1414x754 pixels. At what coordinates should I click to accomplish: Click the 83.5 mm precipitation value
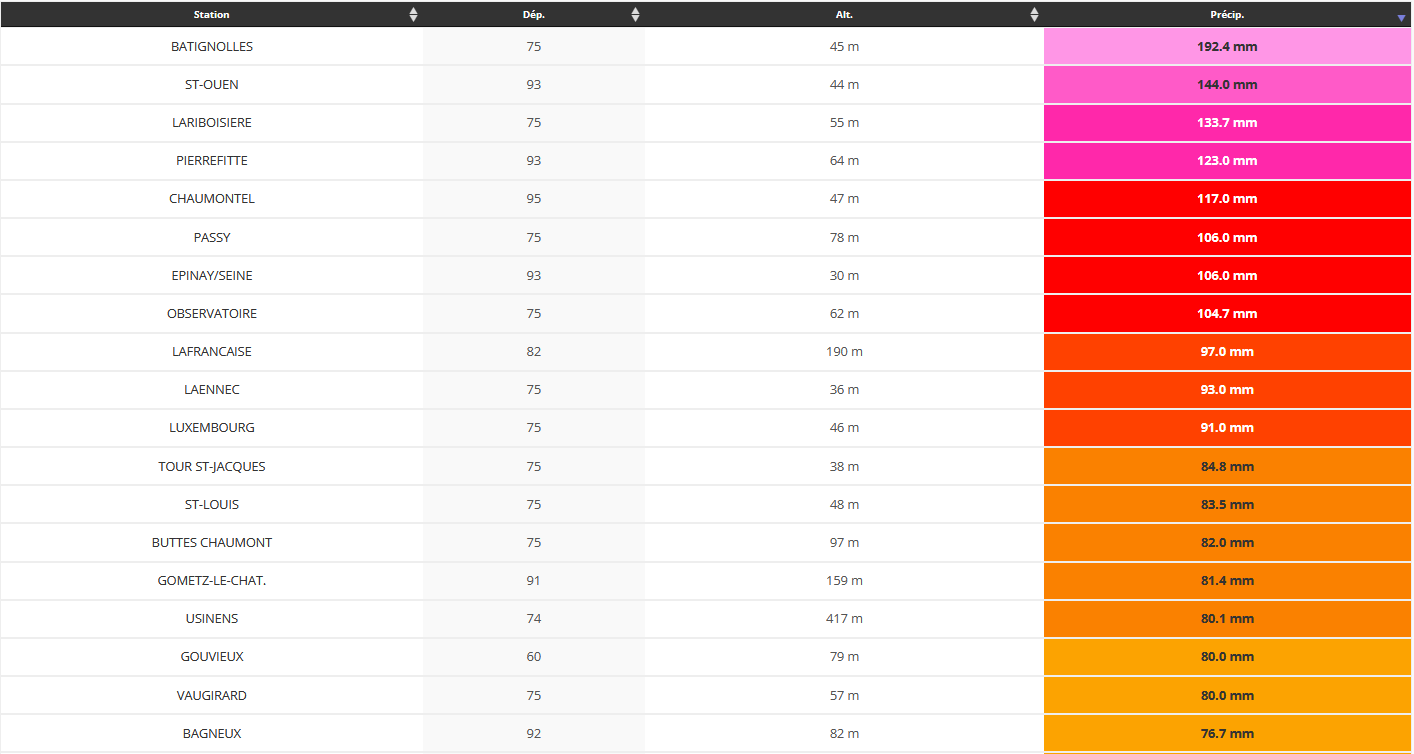coord(1227,505)
